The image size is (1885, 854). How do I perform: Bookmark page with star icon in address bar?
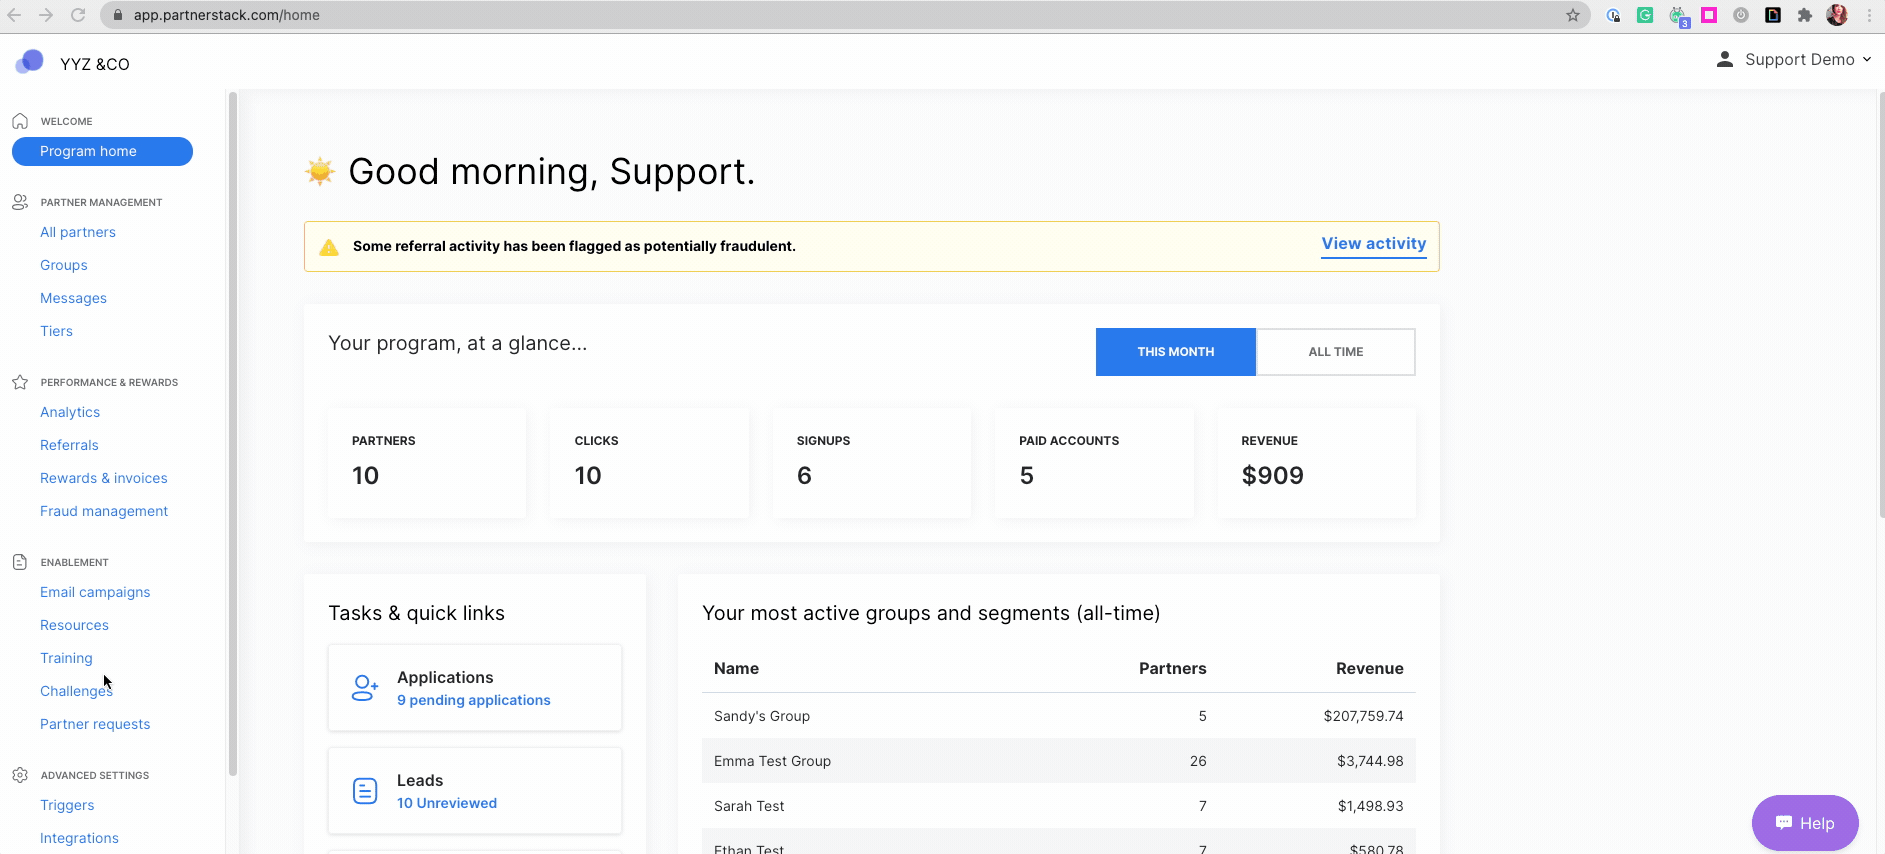point(1573,15)
